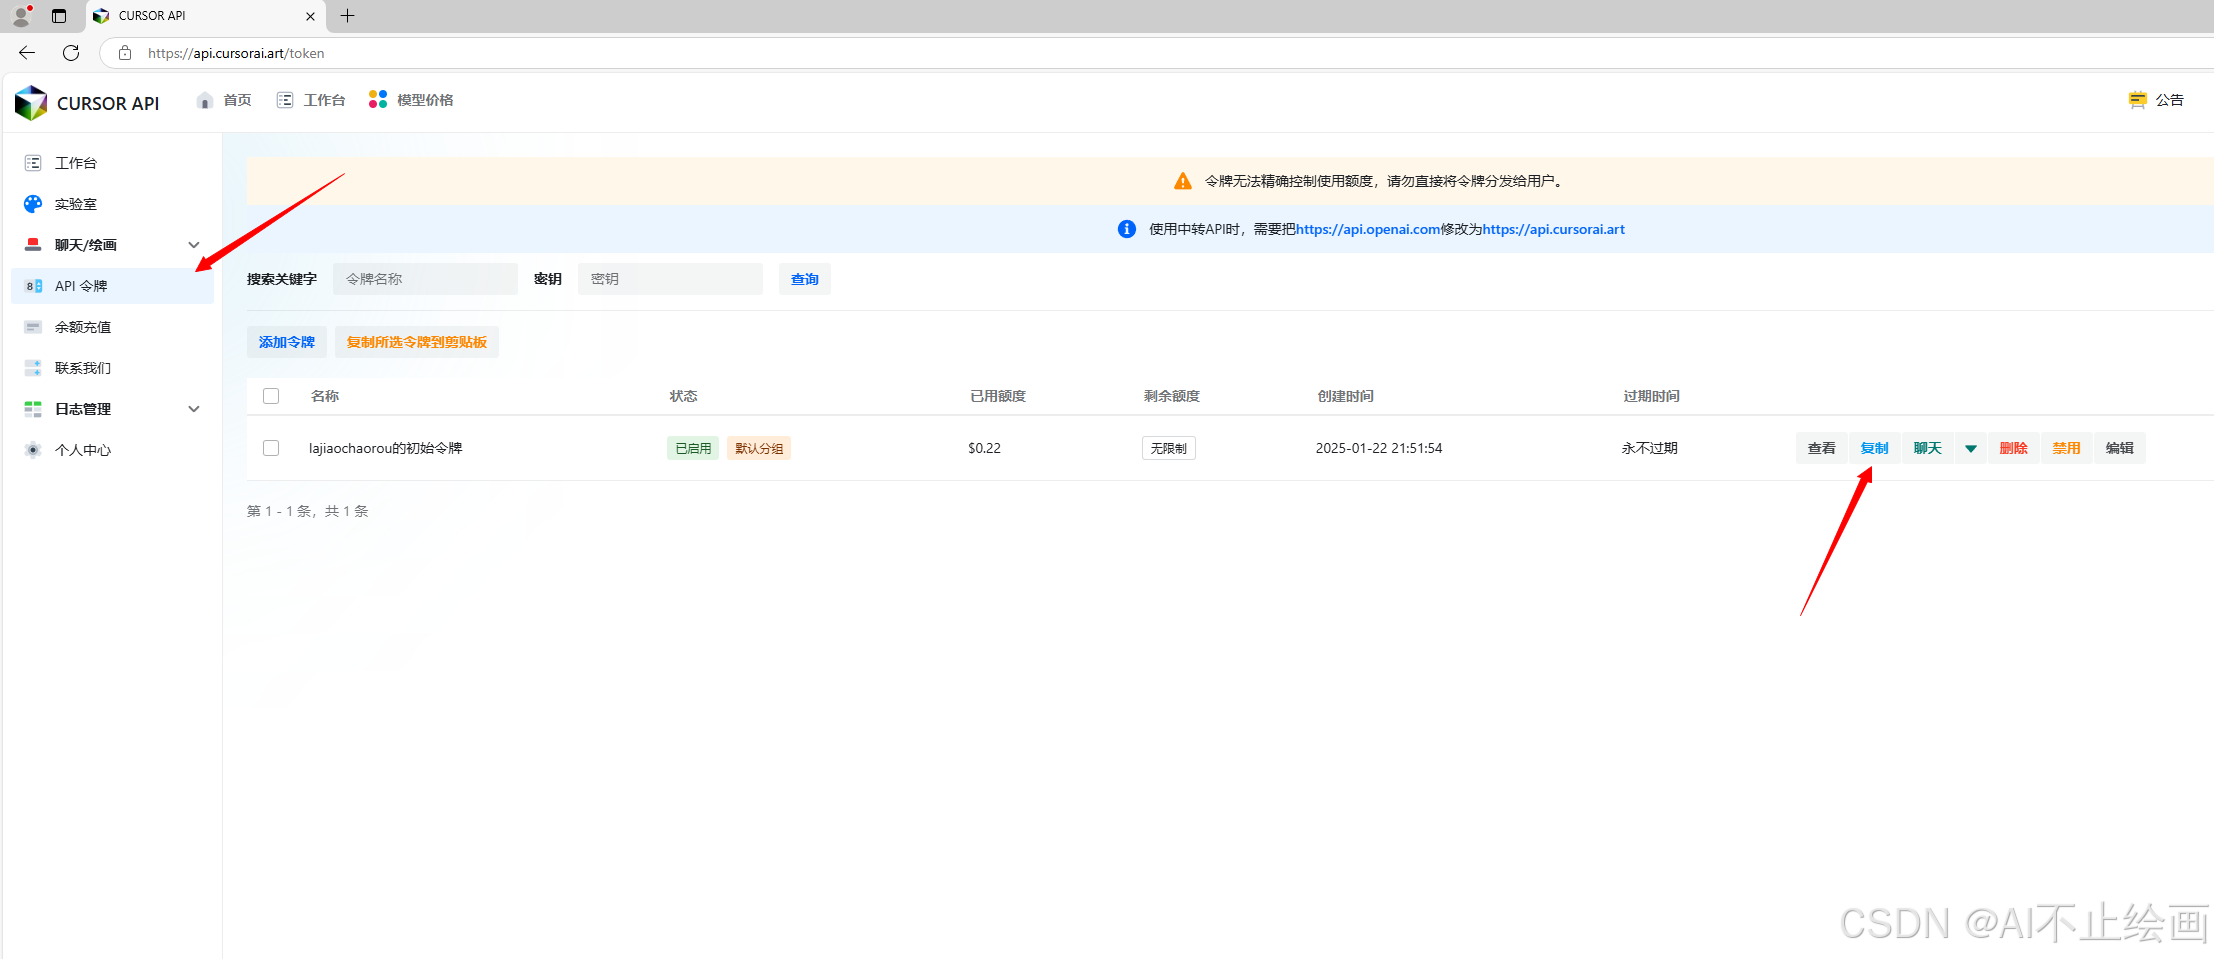
Task: Open 工作台 from top navigation
Action: coord(324,100)
